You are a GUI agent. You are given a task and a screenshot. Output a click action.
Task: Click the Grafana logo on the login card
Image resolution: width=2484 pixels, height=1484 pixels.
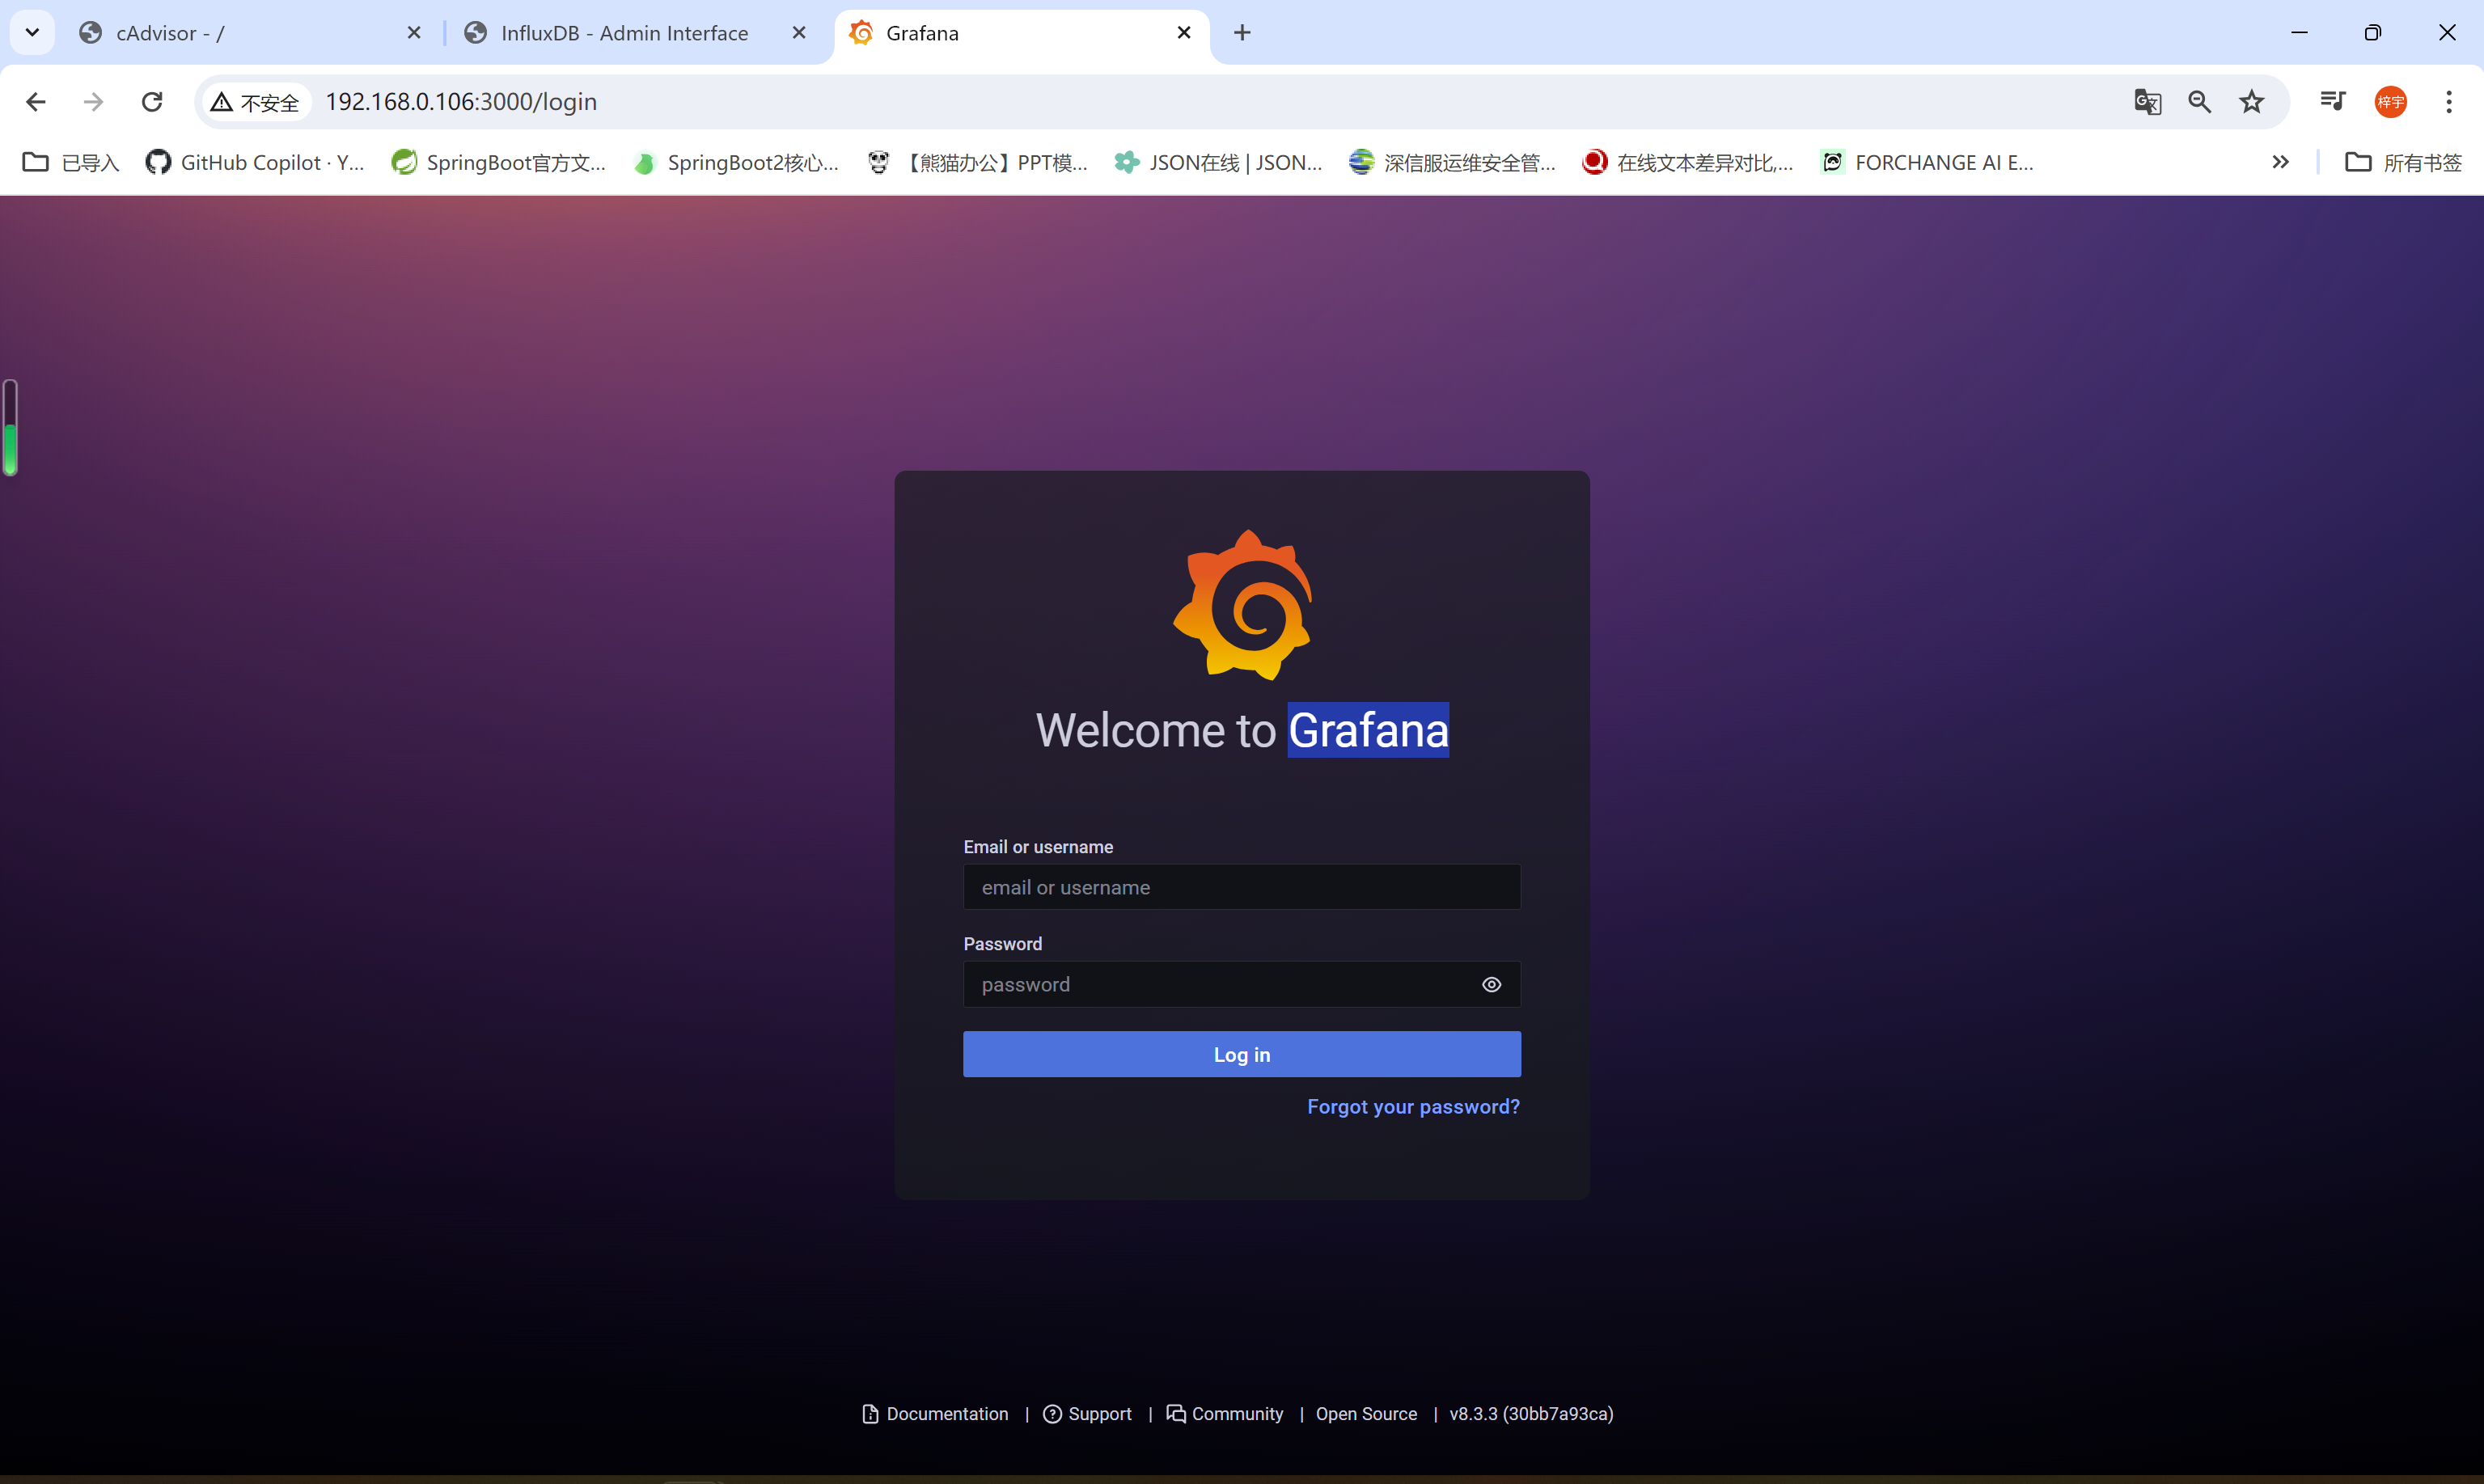click(x=1242, y=605)
